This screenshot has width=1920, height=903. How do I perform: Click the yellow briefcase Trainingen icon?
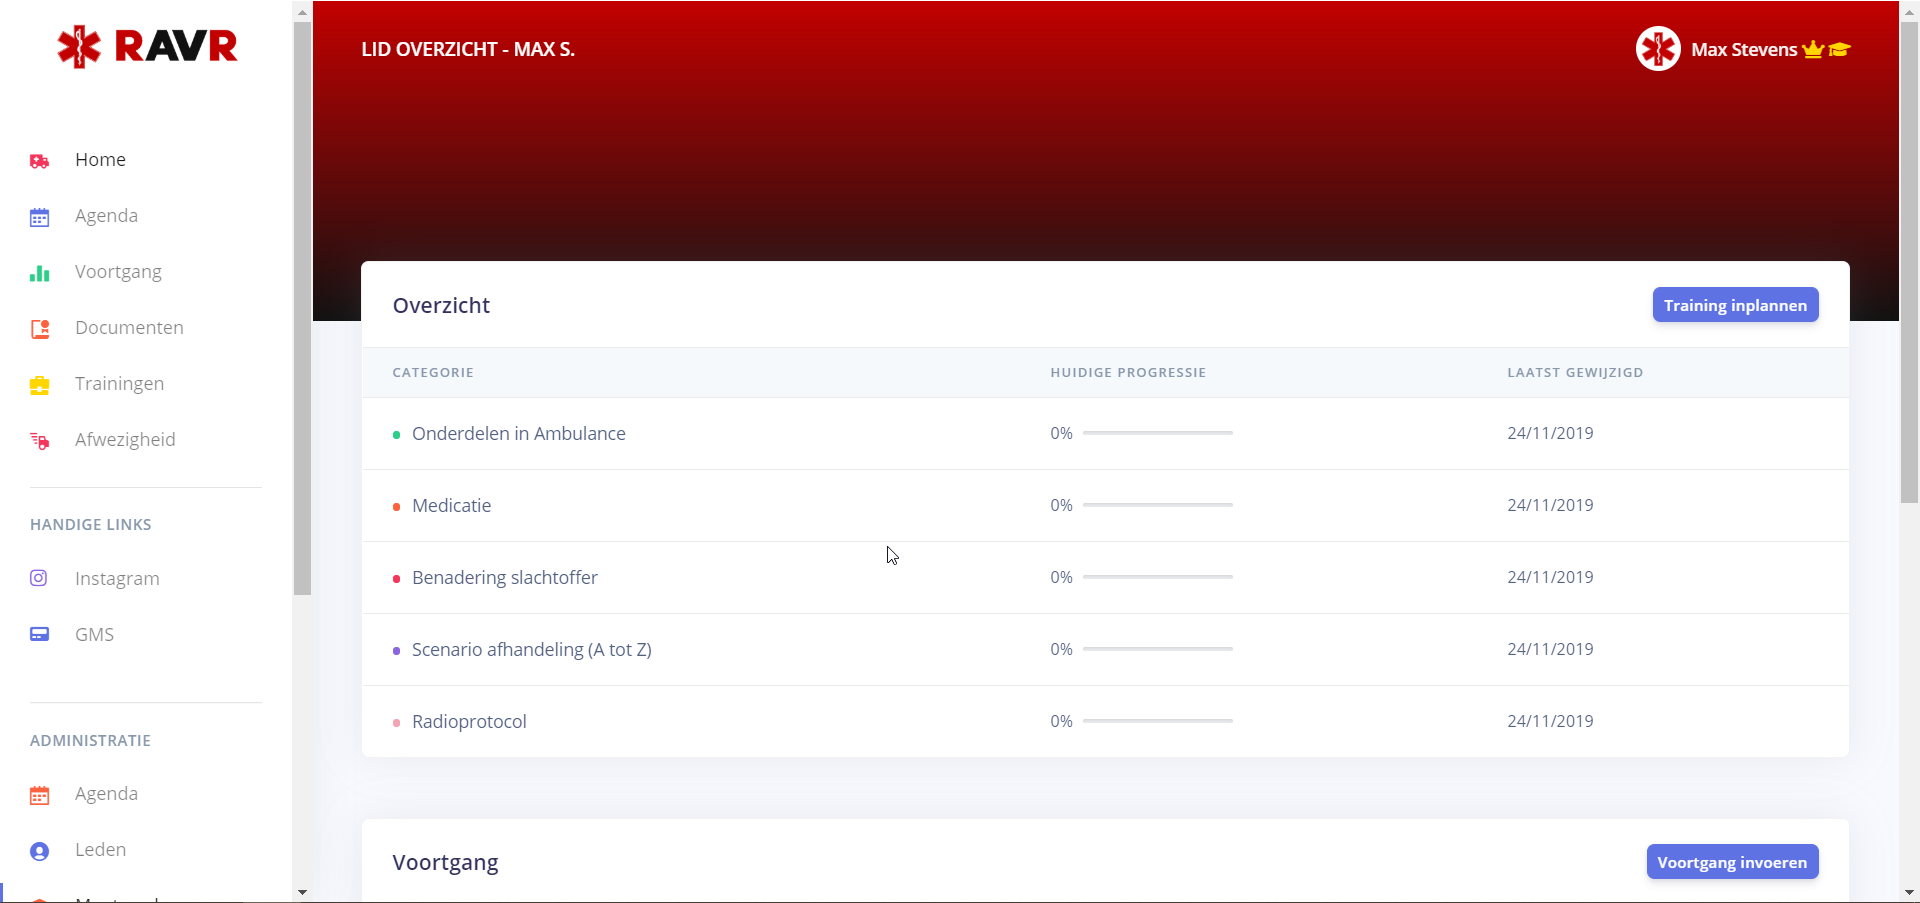pyautogui.click(x=40, y=385)
